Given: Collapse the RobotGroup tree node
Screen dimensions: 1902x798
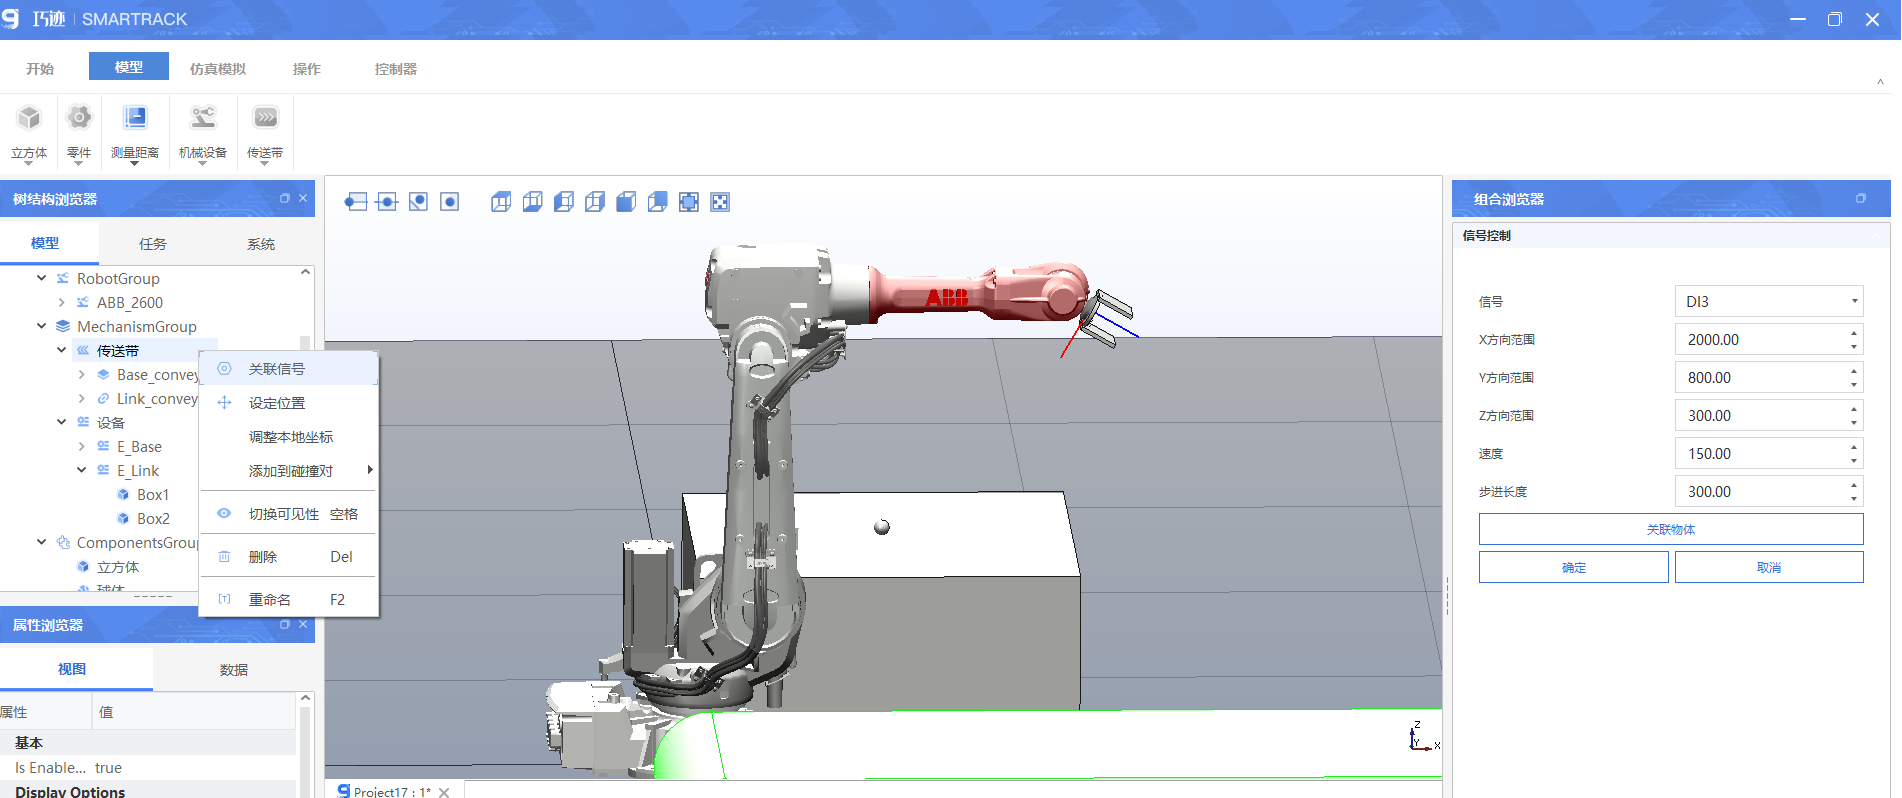Looking at the screenshot, I should click(x=41, y=278).
